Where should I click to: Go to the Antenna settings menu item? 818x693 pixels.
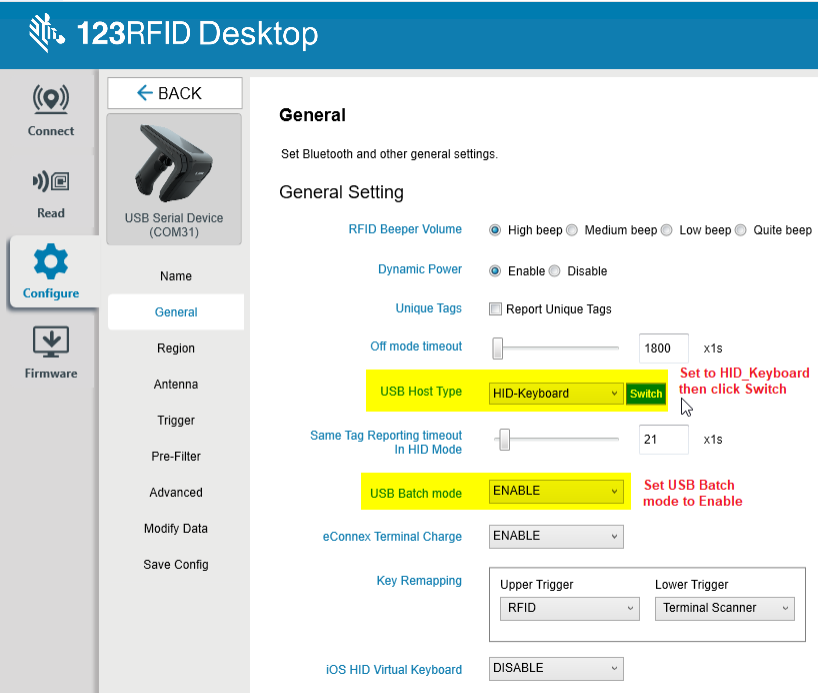(176, 385)
